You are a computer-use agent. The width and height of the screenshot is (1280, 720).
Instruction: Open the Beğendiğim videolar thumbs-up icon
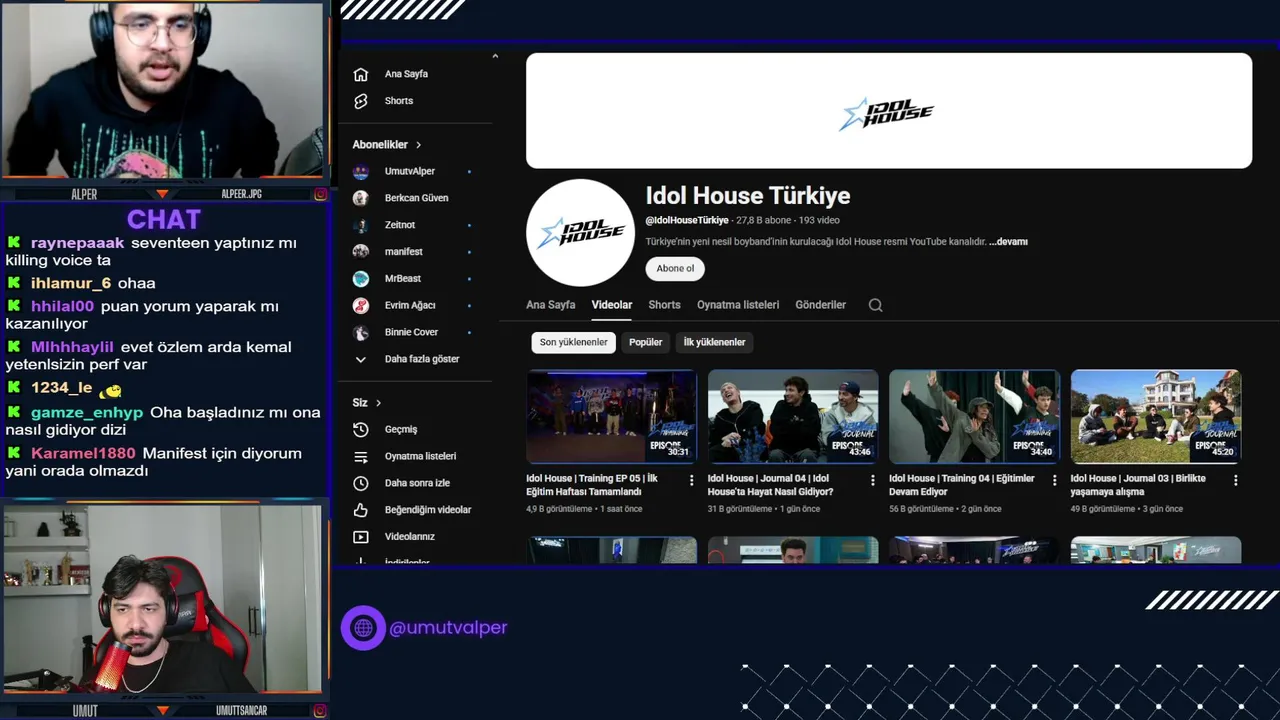coord(361,510)
